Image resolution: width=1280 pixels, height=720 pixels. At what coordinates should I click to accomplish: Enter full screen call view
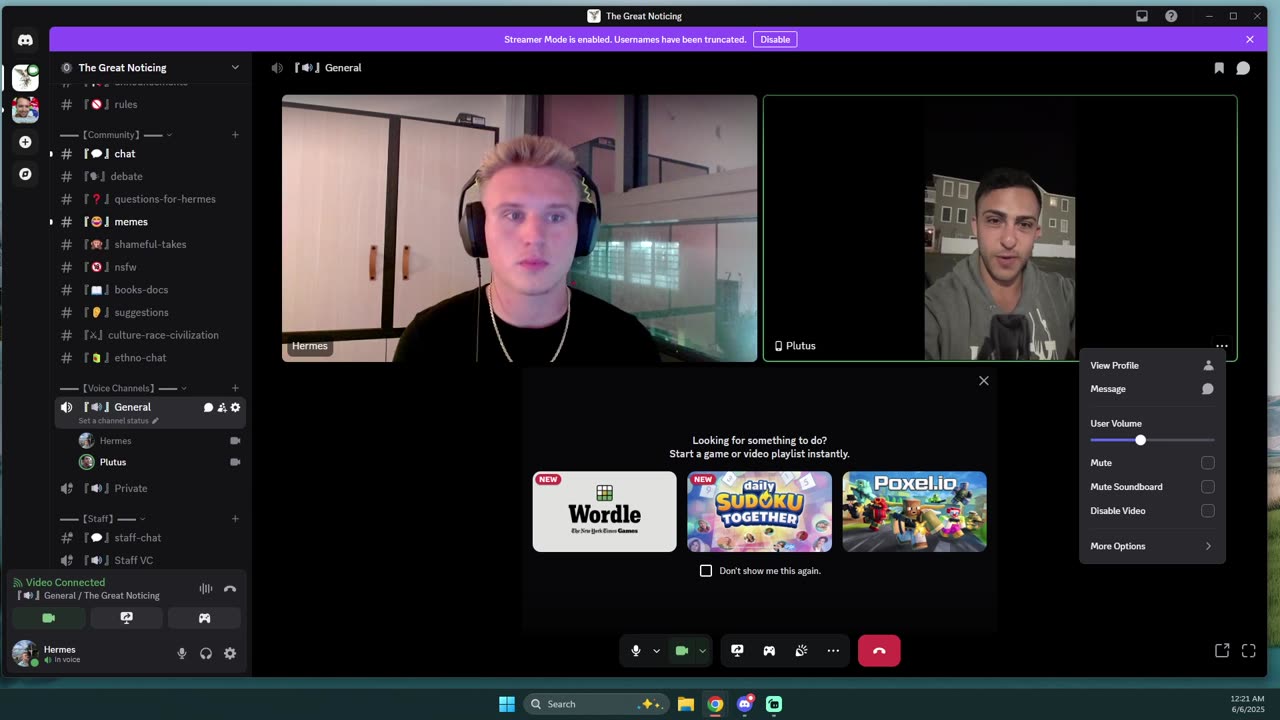[1249, 651]
